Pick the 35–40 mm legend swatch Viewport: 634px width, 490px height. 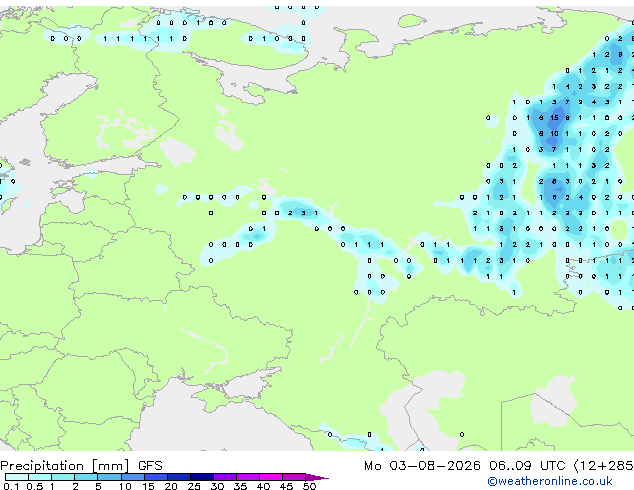[x=248, y=477]
